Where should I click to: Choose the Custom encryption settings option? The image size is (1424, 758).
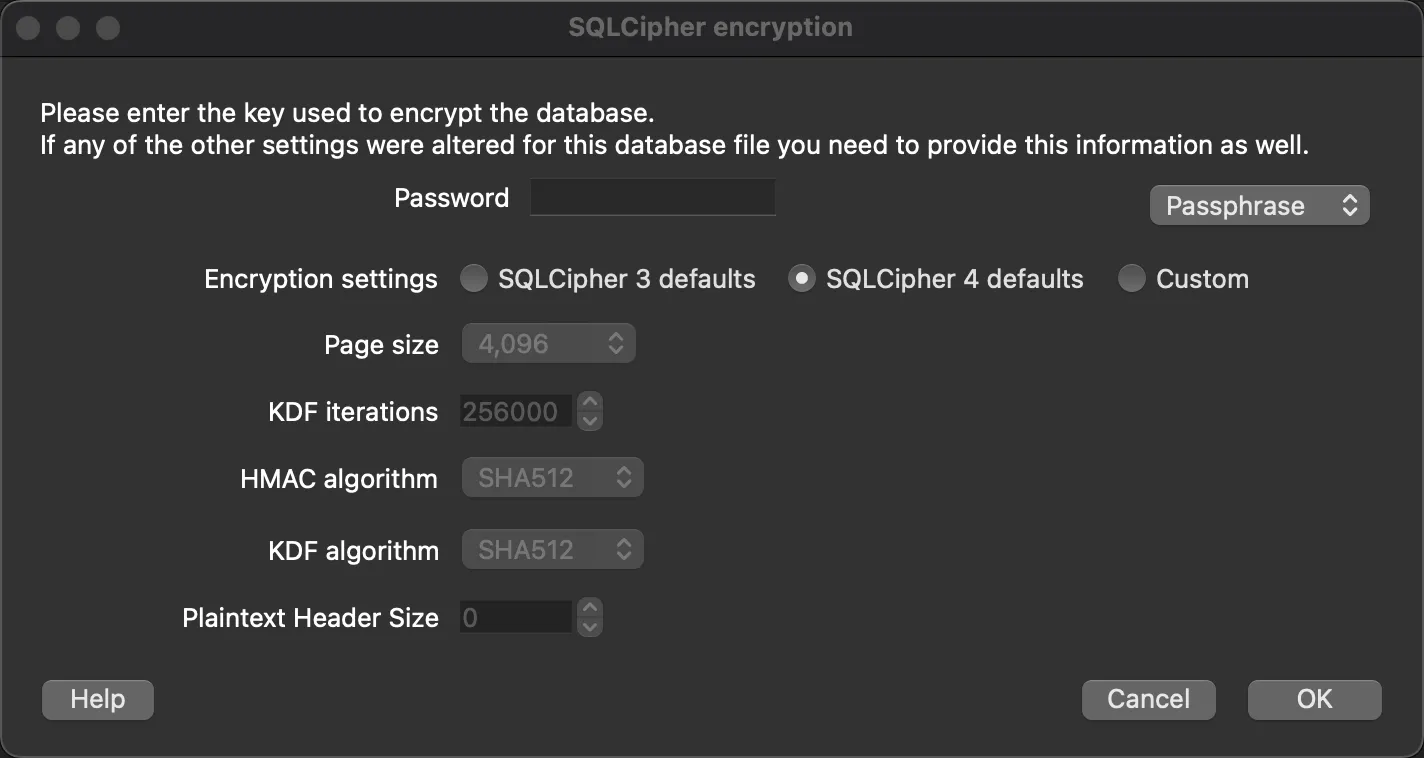pos(1131,279)
